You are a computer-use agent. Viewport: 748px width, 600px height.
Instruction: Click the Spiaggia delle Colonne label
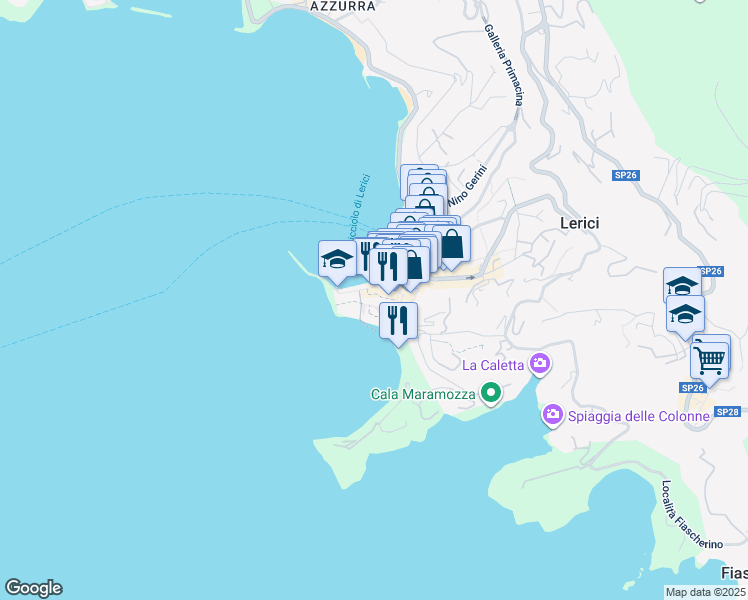(x=639, y=415)
